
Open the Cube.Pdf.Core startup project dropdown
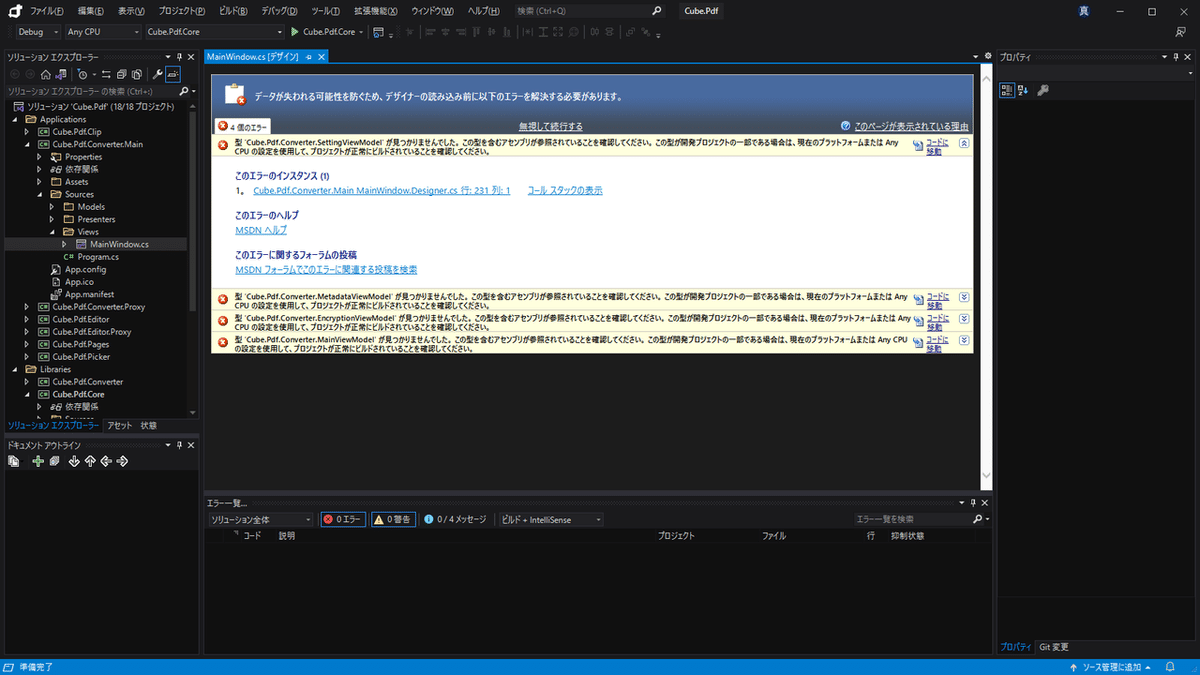coord(213,32)
